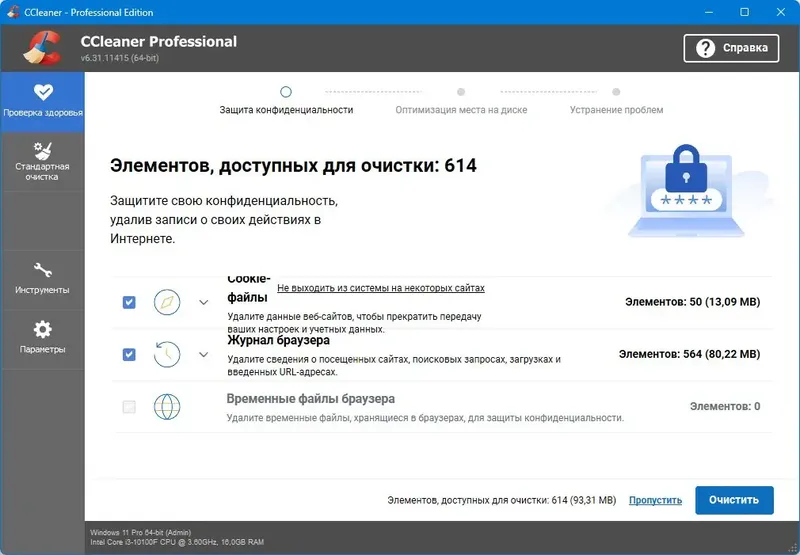Select the Защита конфиденциальности step
Image resolution: width=800 pixels, height=555 pixels.
click(x=286, y=110)
